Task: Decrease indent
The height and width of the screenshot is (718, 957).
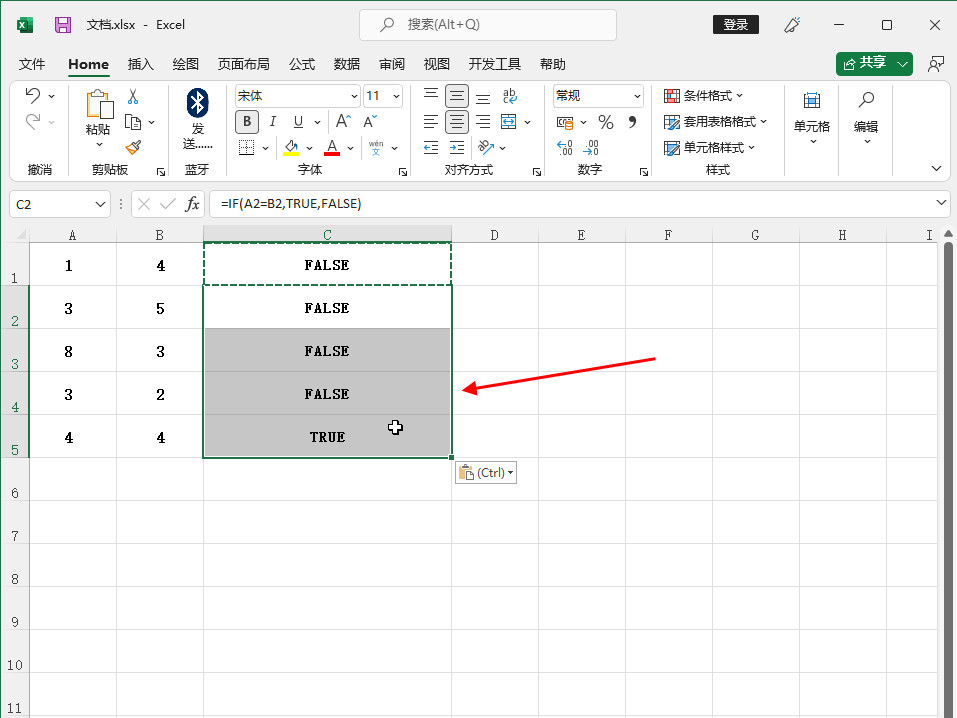Action: click(431, 148)
